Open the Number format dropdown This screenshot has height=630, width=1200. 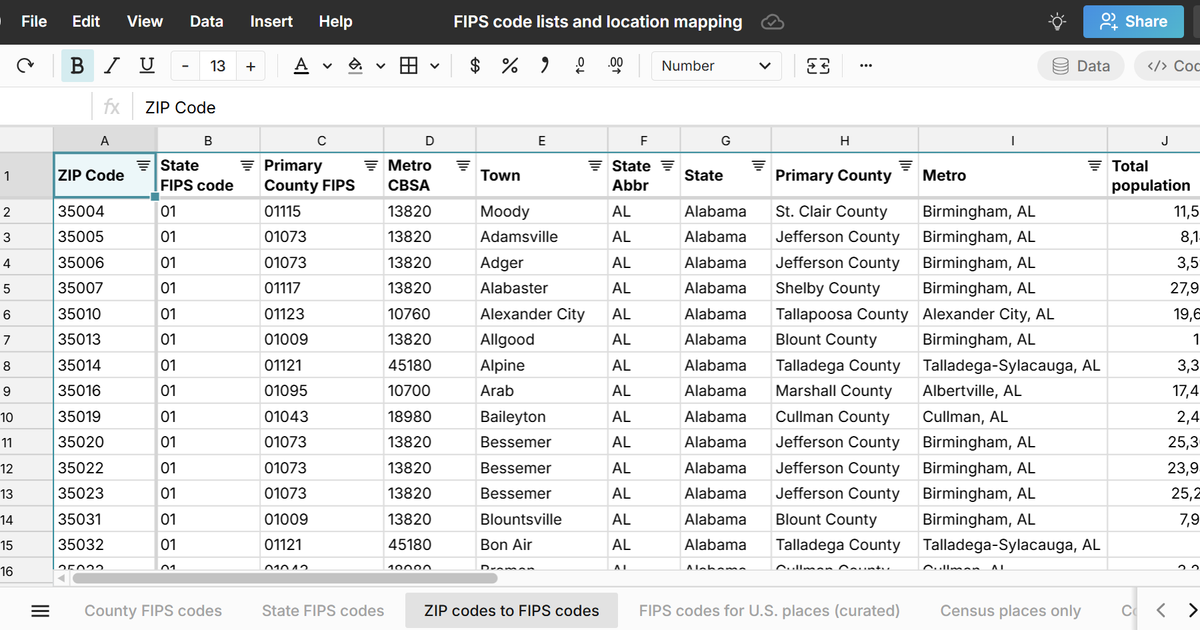pyautogui.click(x=716, y=66)
